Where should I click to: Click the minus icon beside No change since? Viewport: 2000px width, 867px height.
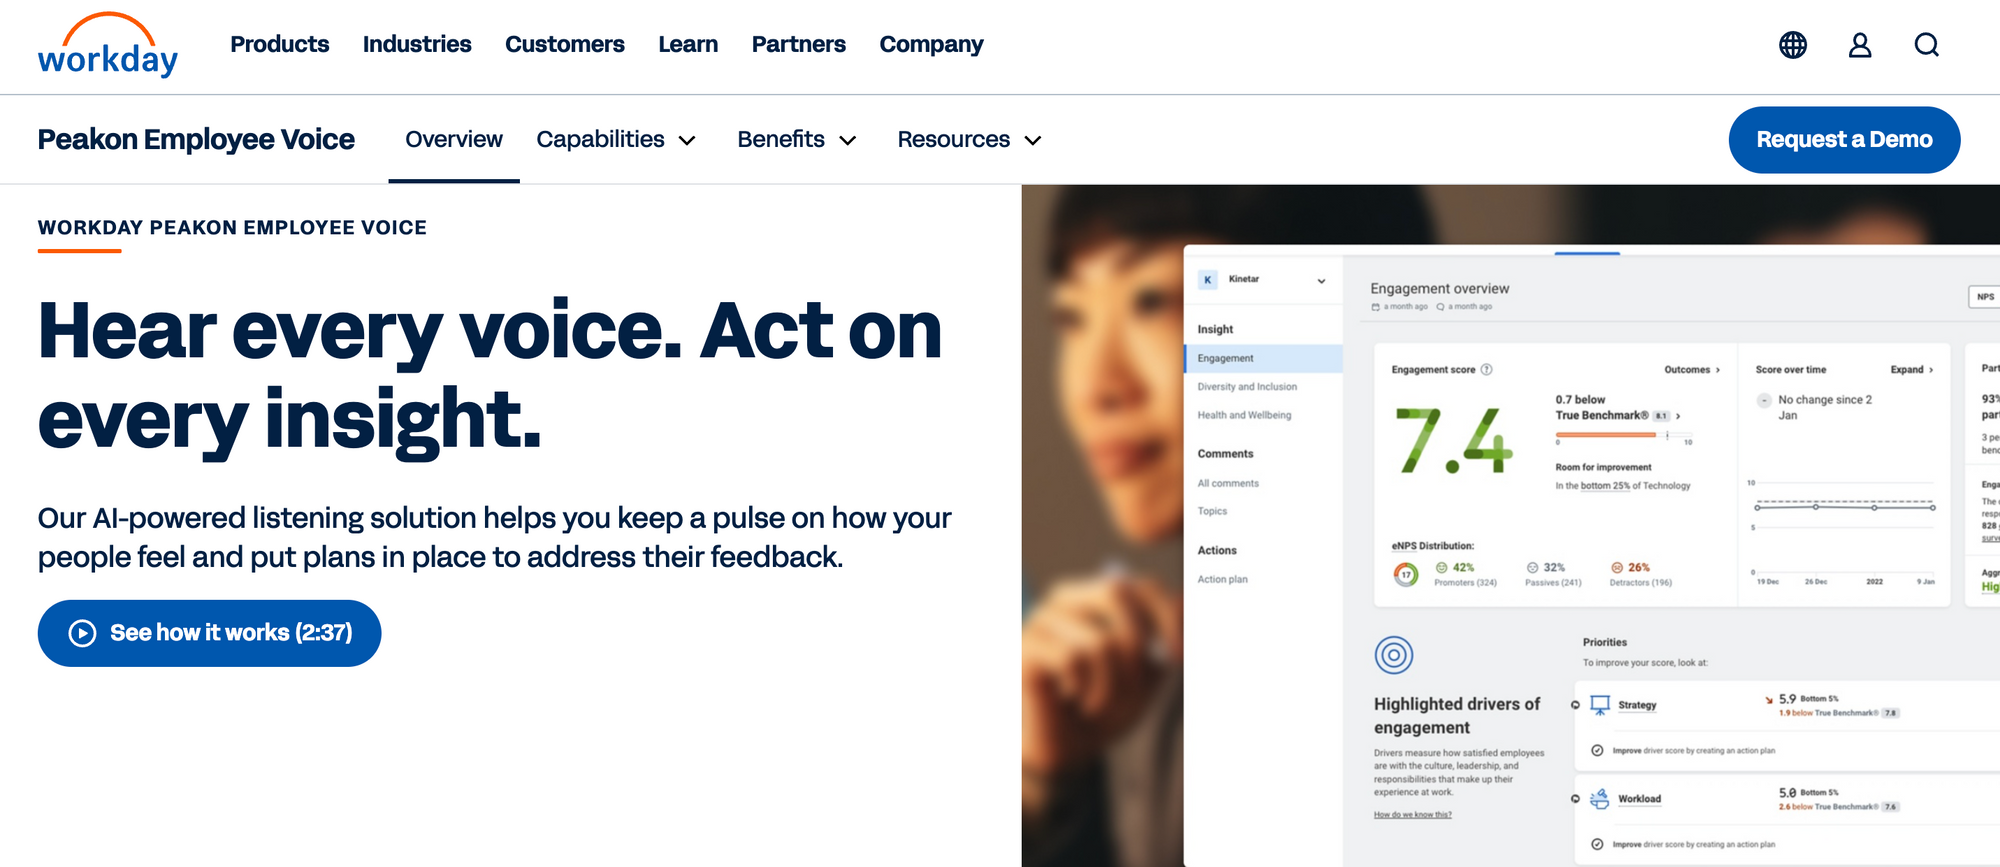tap(1764, 400)
